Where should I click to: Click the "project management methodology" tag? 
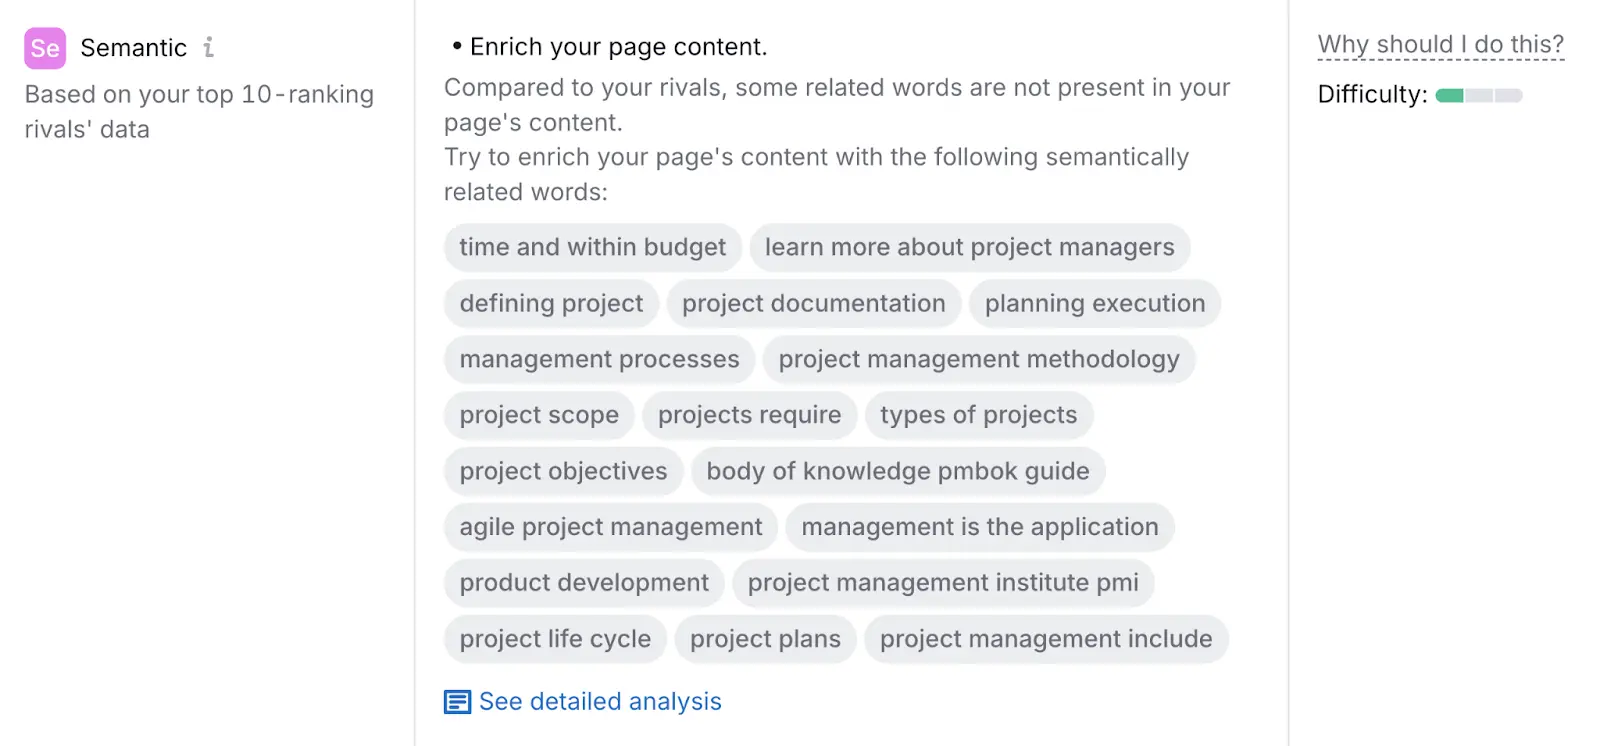click(979, 359)
